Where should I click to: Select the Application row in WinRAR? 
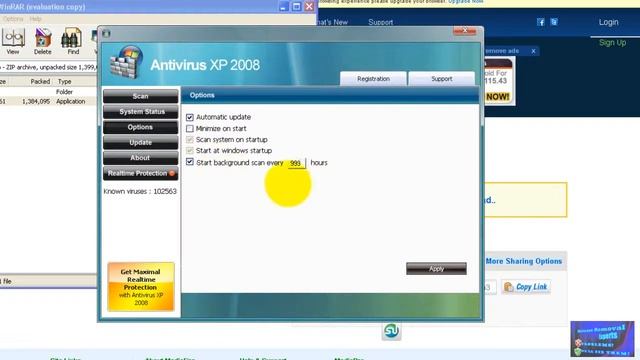tap(48, 101)
